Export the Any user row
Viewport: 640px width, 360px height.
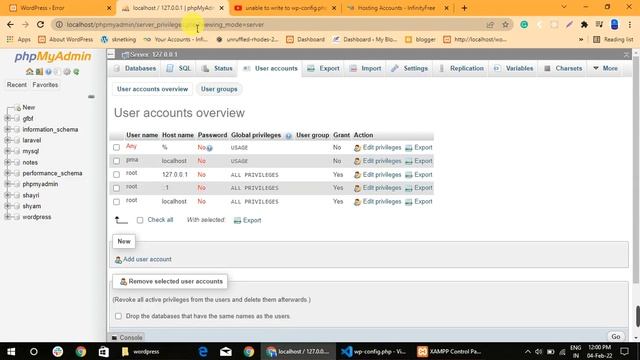pos(419,147)
